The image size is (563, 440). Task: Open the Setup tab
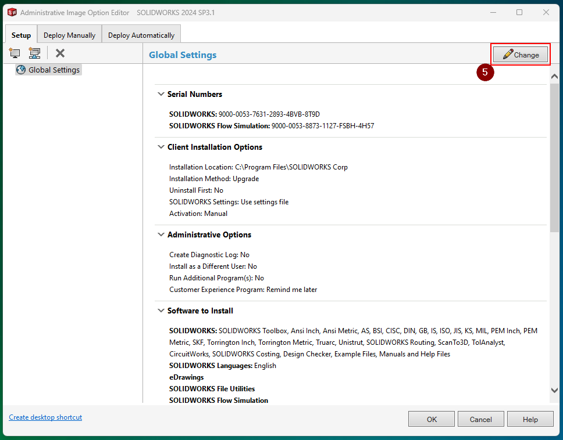21,35
